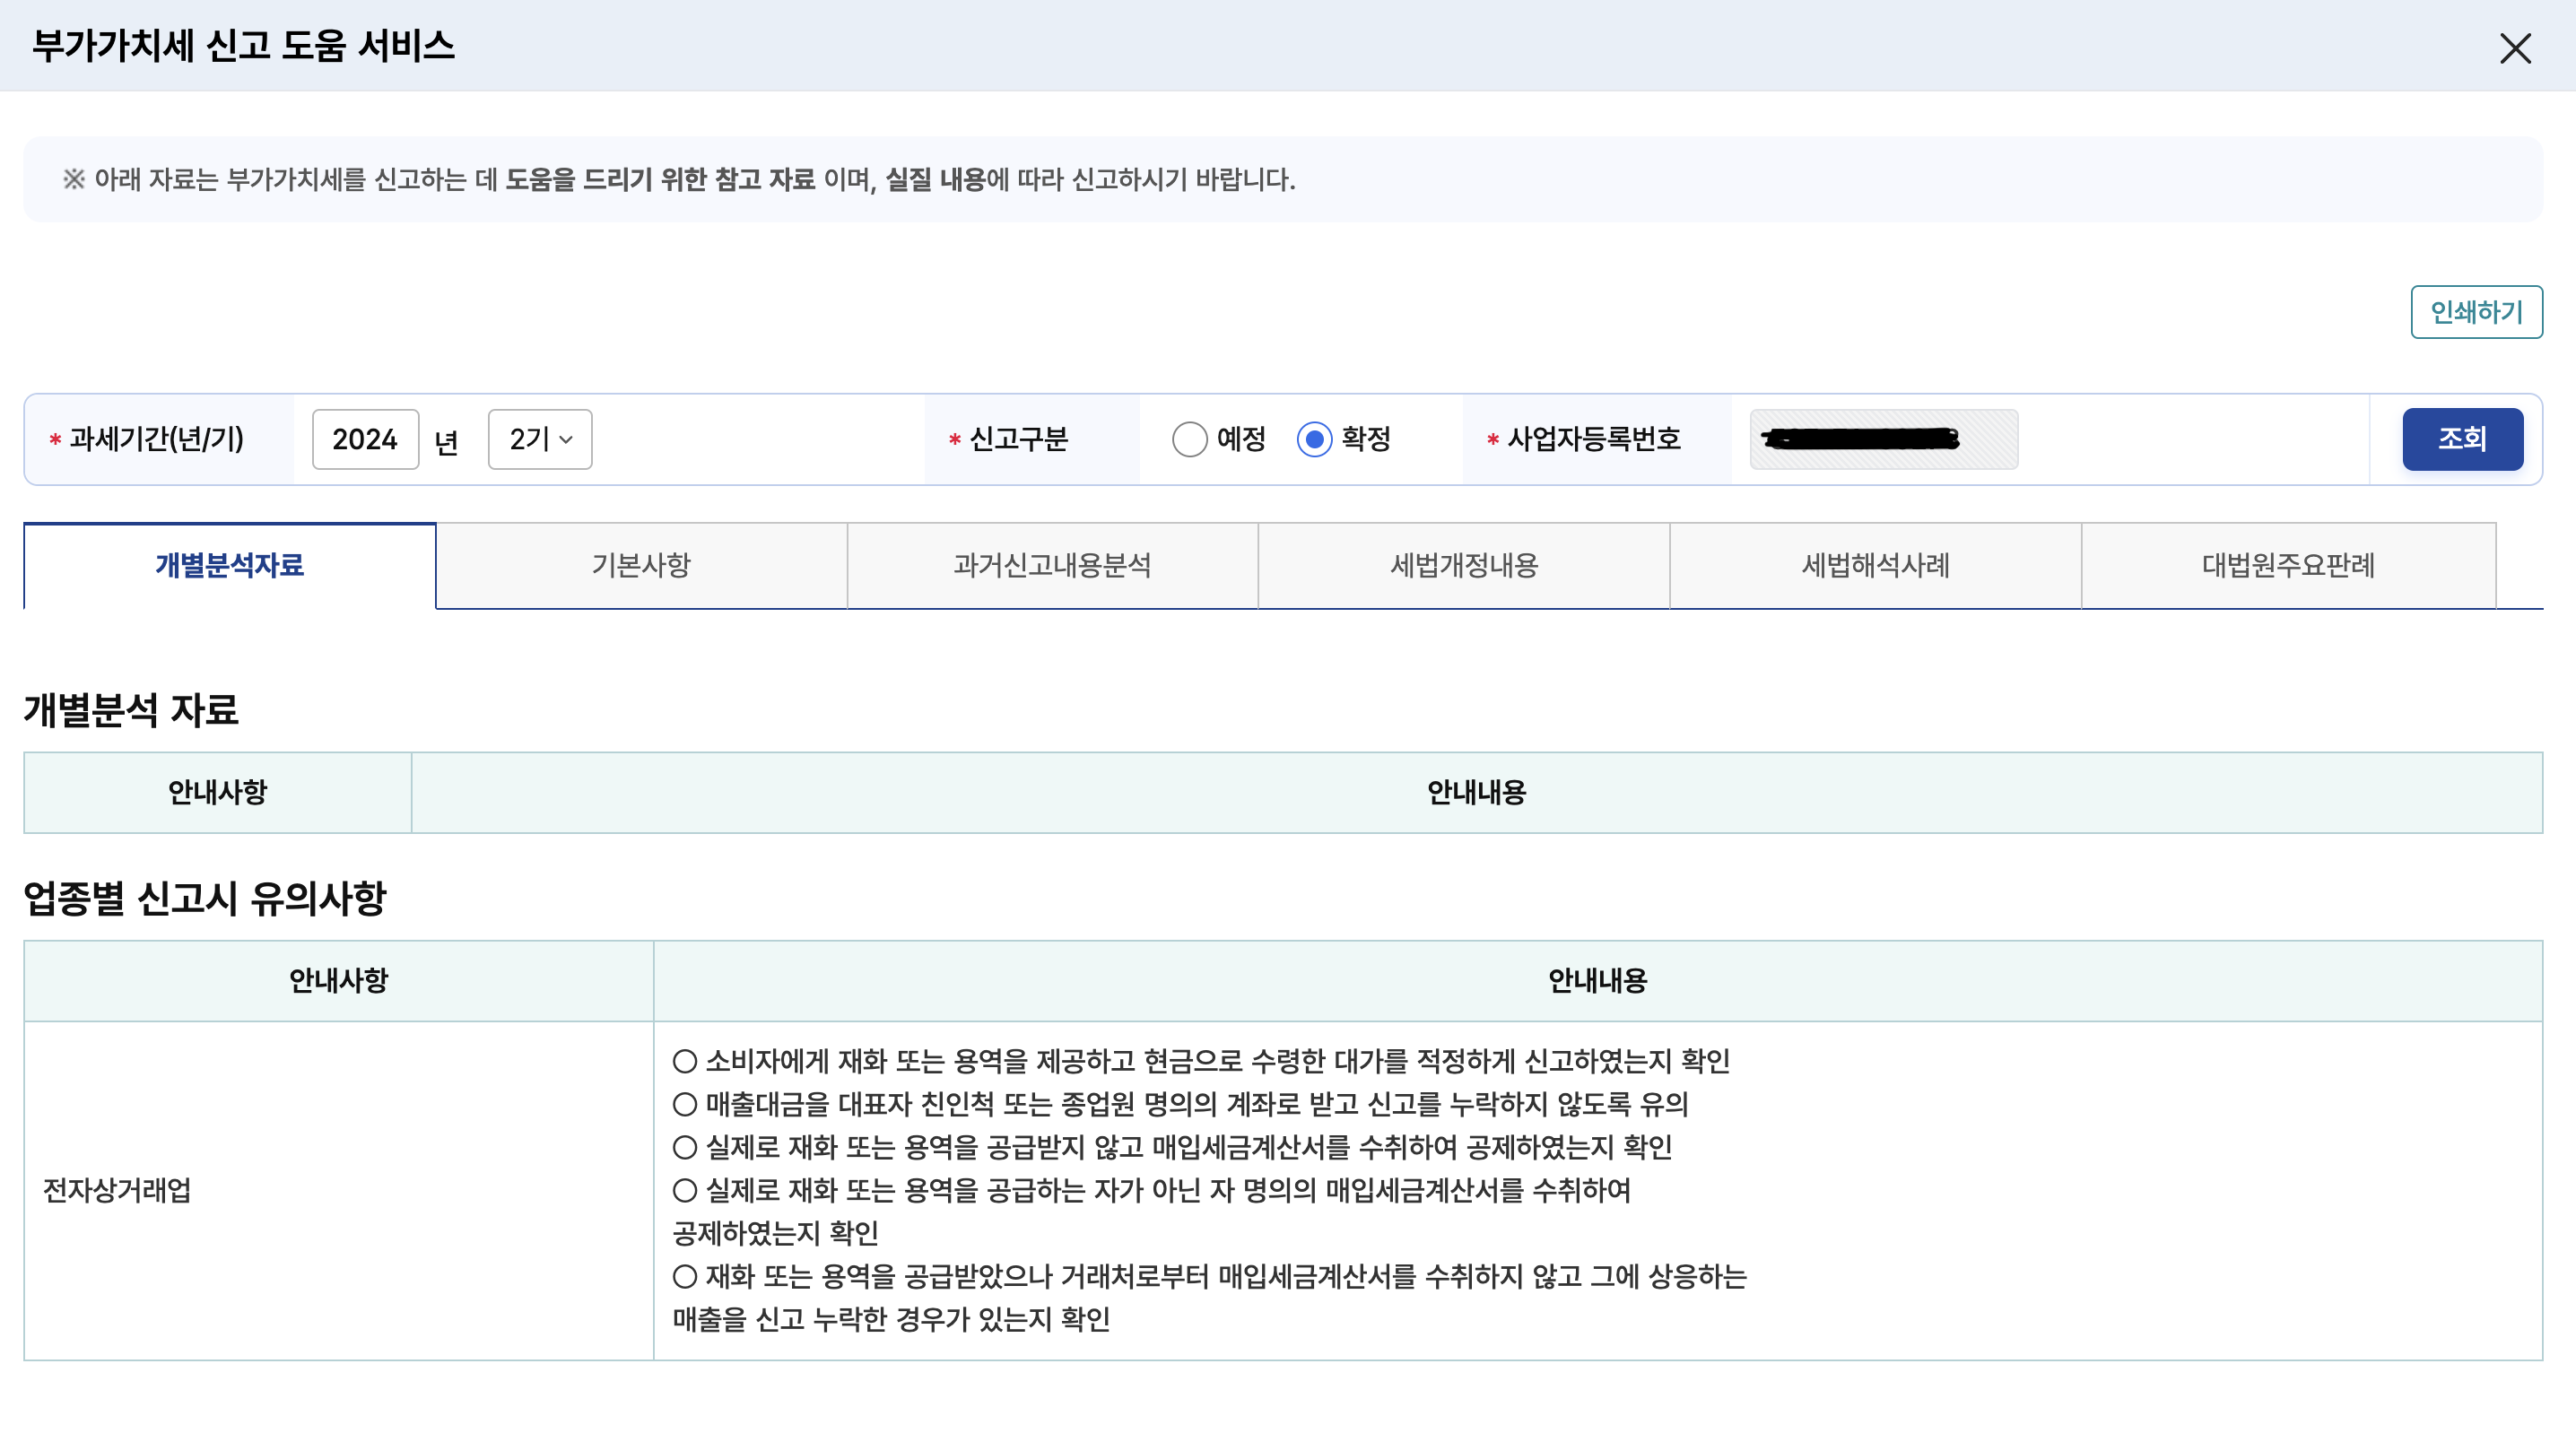The width and height of the screenshot is (2576, 1442).
Task: Open the 2기 period dropdown
Action: (539, 439)
